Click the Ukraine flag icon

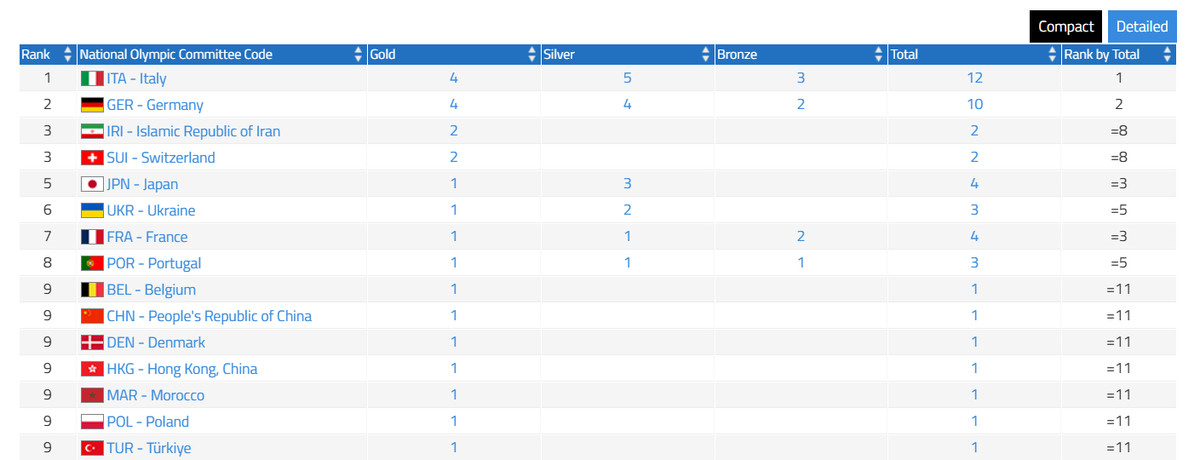tap(92, 210)
